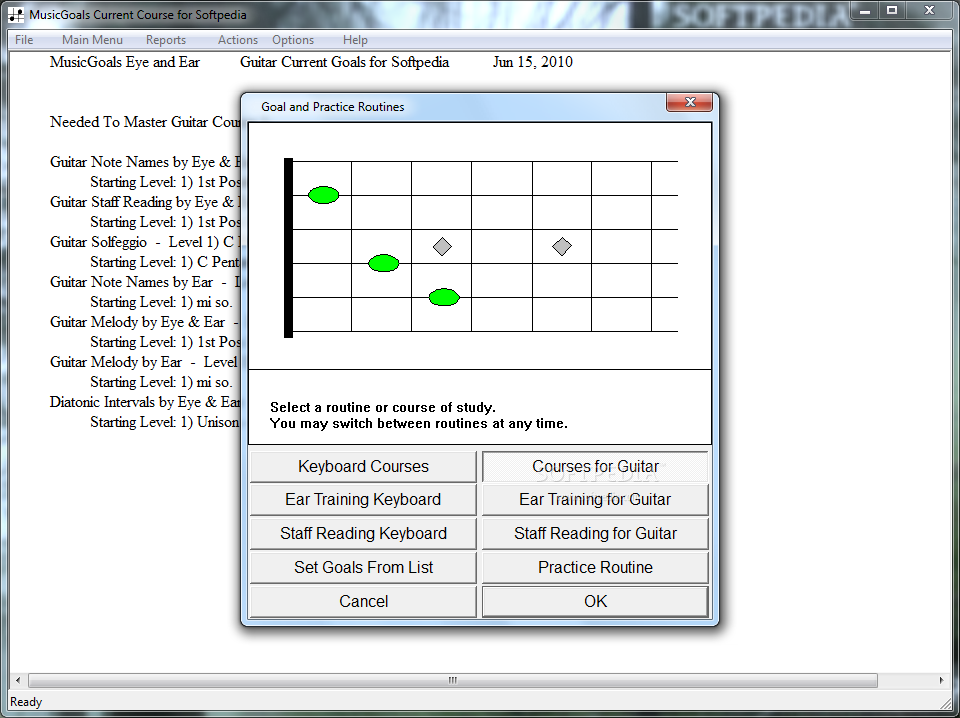Image resolution: width=960 pixels, height=718 pixels.
Task: Click the horizontal scrollbar left arrow
Action: coord(18,680)
